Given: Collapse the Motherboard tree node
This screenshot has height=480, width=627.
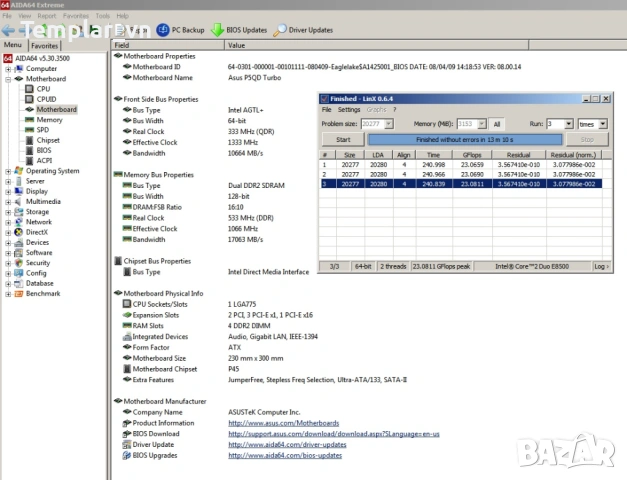Looking at the screenshot, I should click(x=8, y=78).
